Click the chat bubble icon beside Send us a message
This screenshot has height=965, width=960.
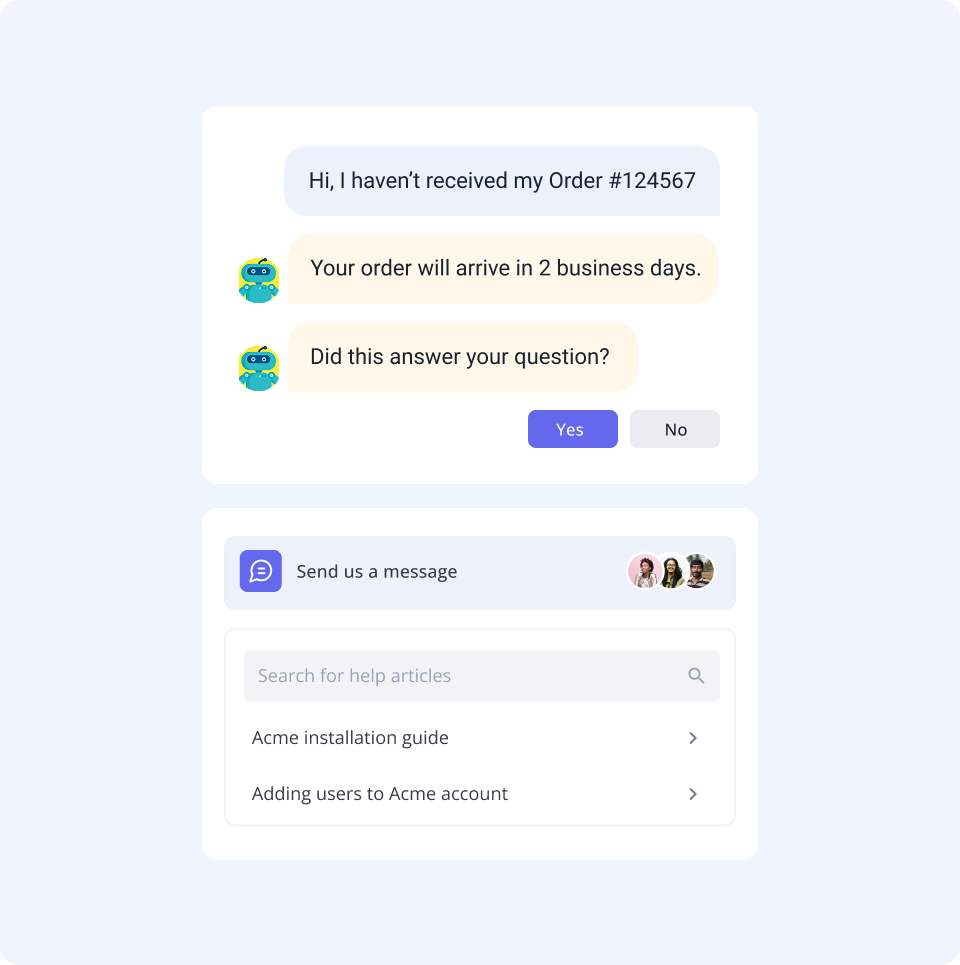260,571
